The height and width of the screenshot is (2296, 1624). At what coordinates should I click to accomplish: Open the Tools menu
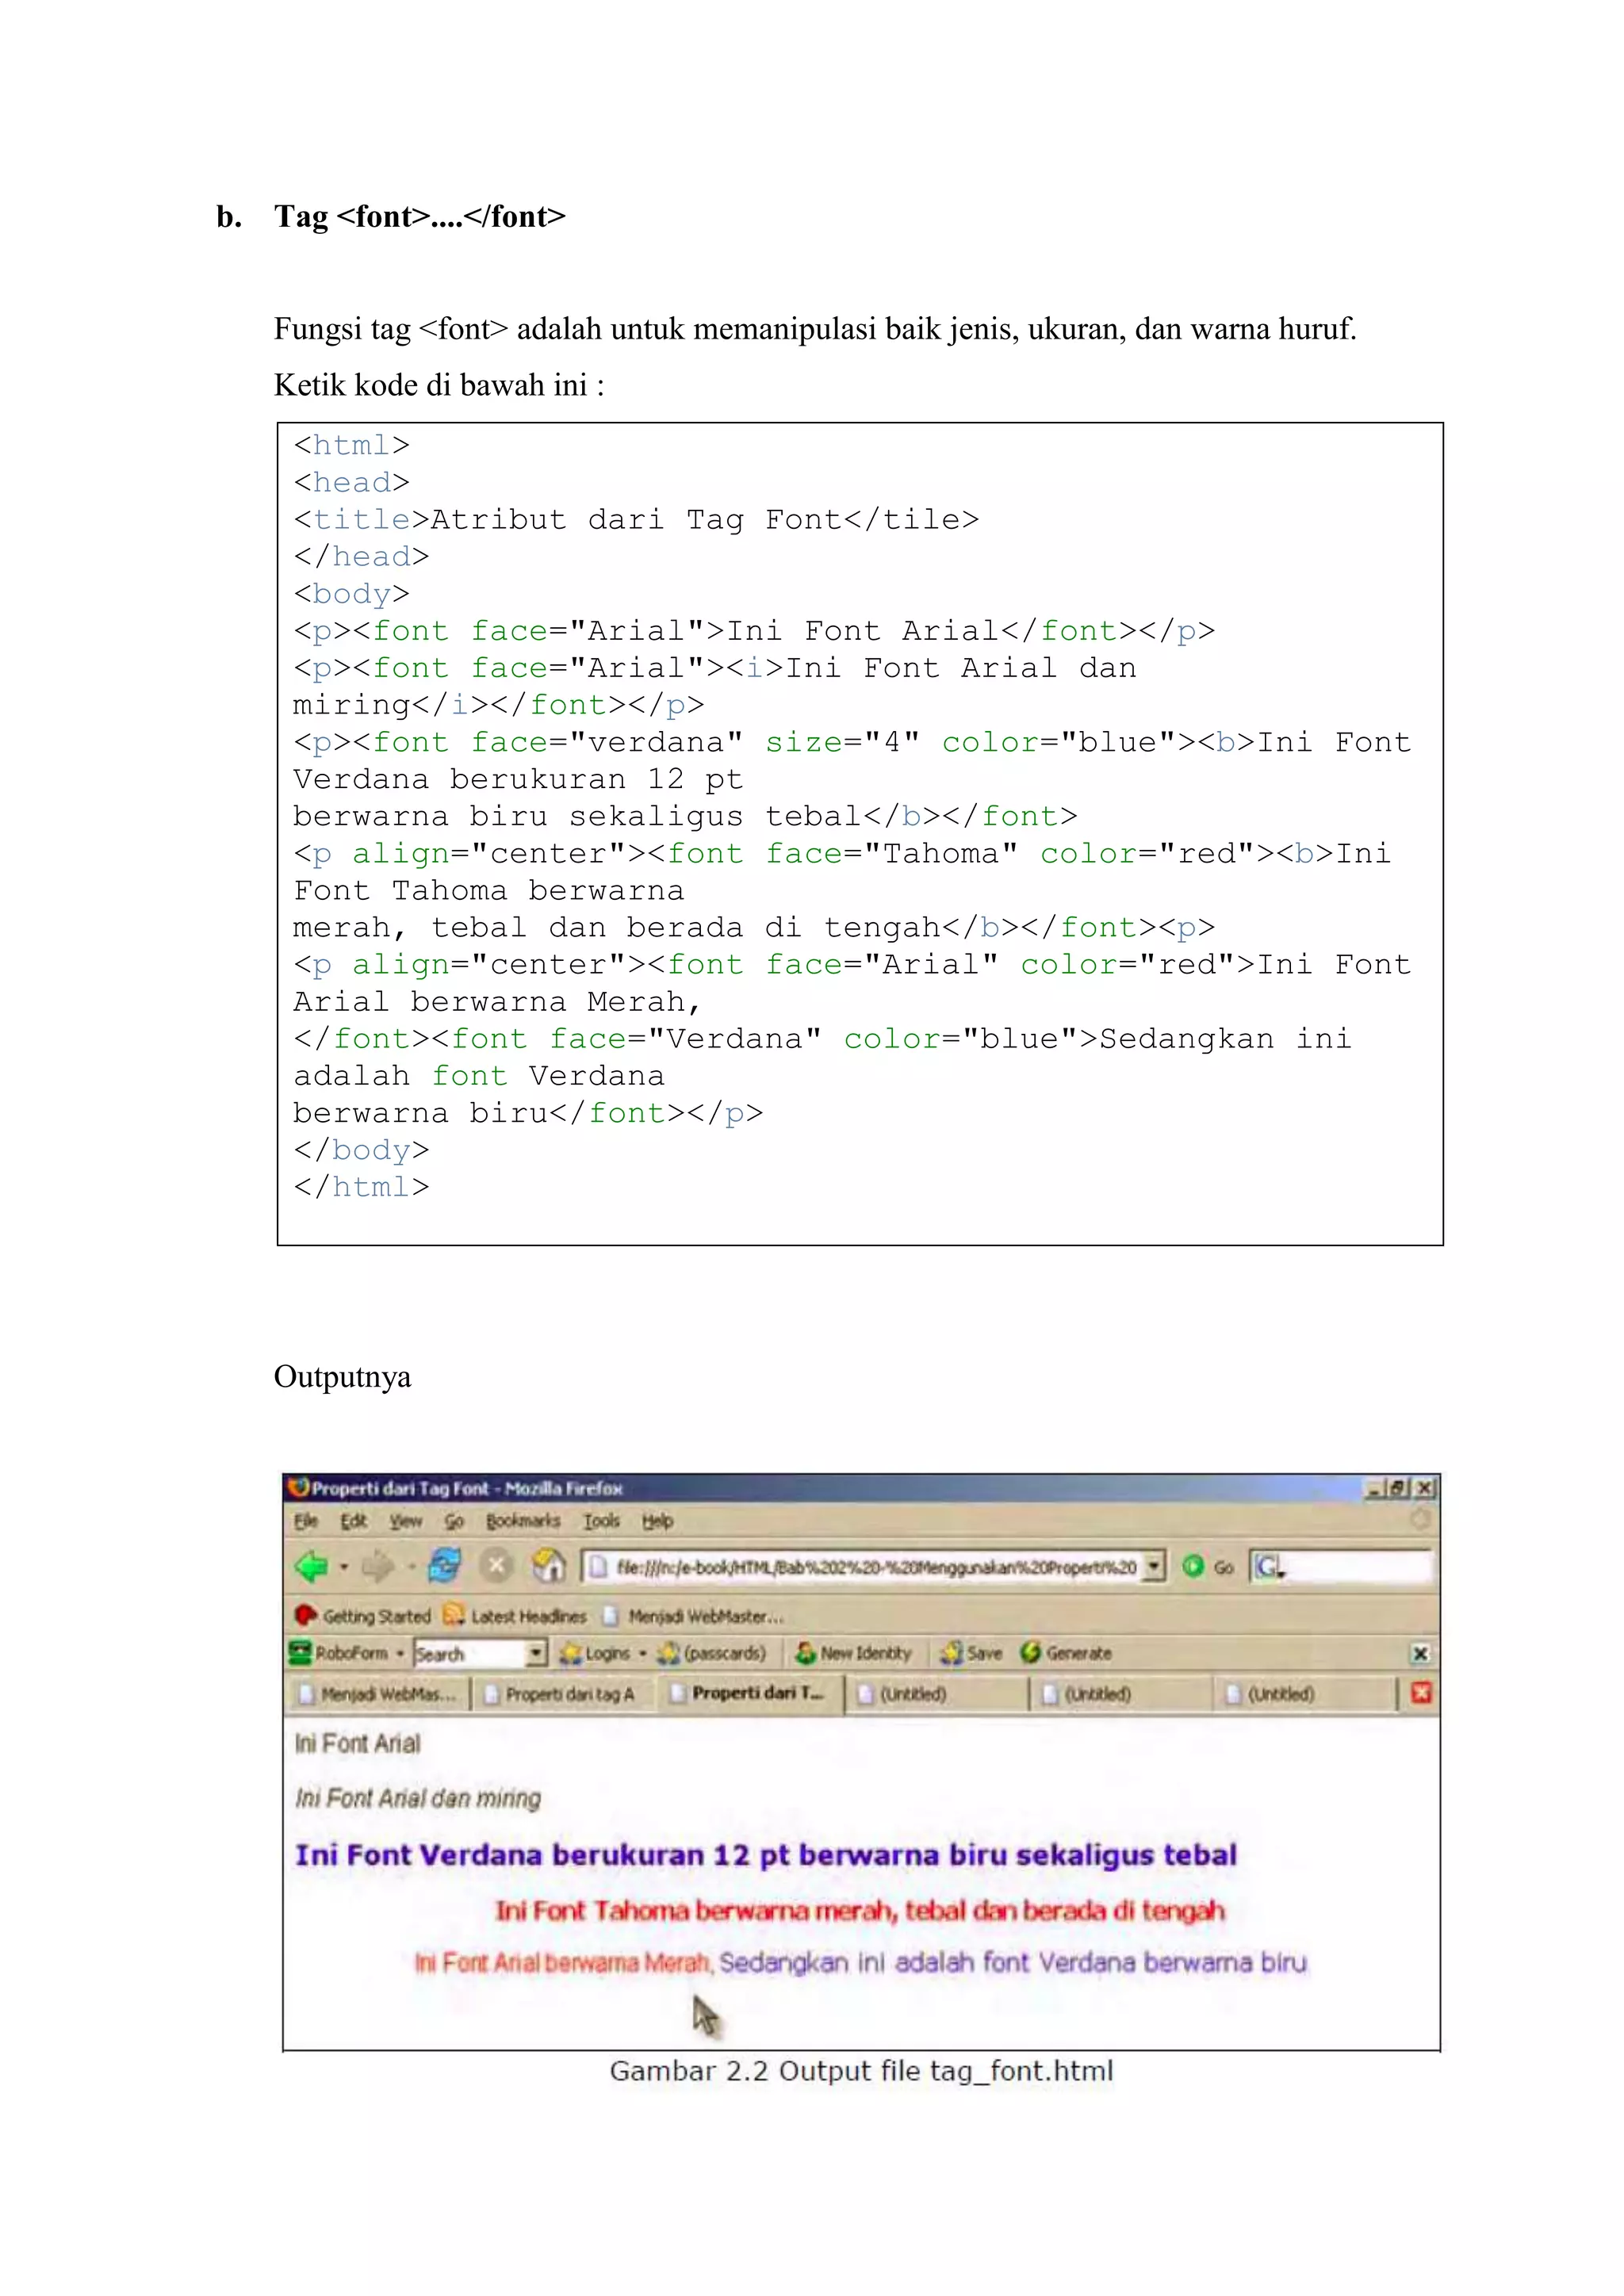tap(601, 1521)
